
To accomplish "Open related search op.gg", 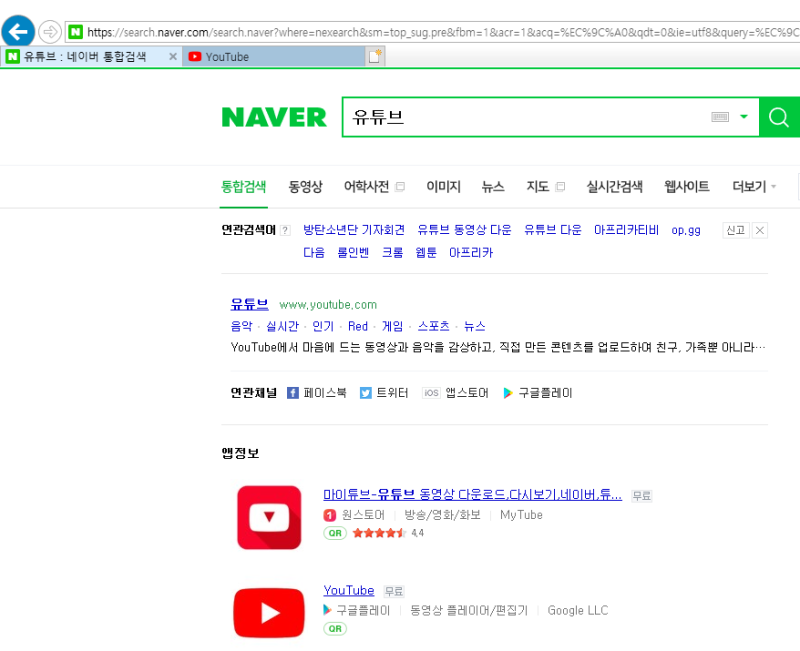I will [x=686, y=231].
